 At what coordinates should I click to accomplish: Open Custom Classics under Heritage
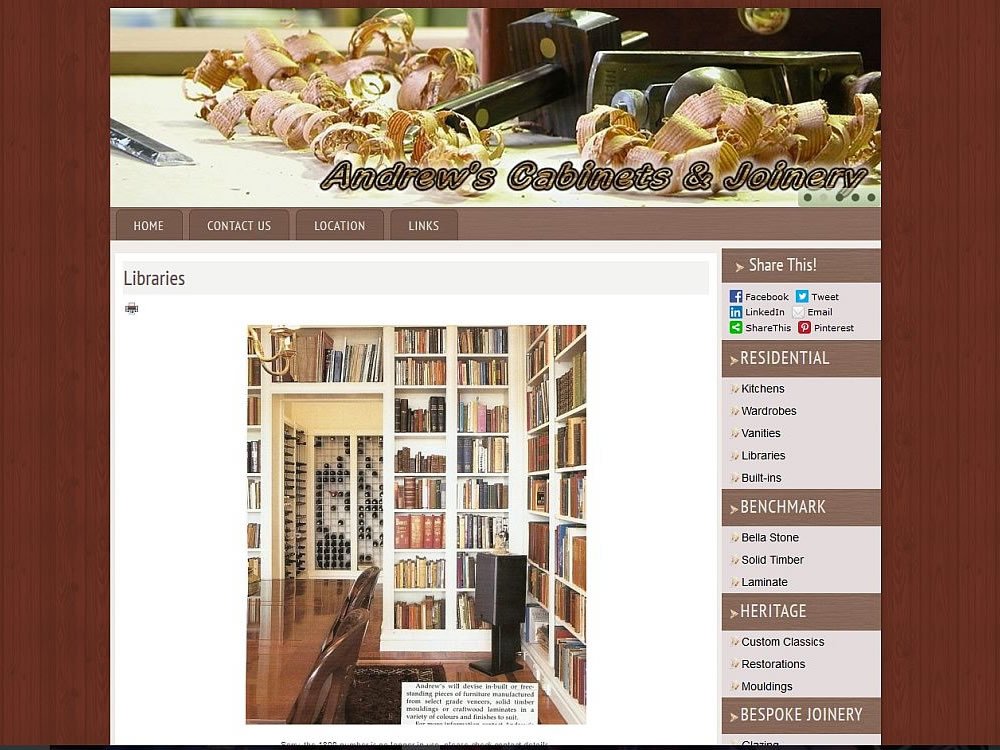(782, 642)
